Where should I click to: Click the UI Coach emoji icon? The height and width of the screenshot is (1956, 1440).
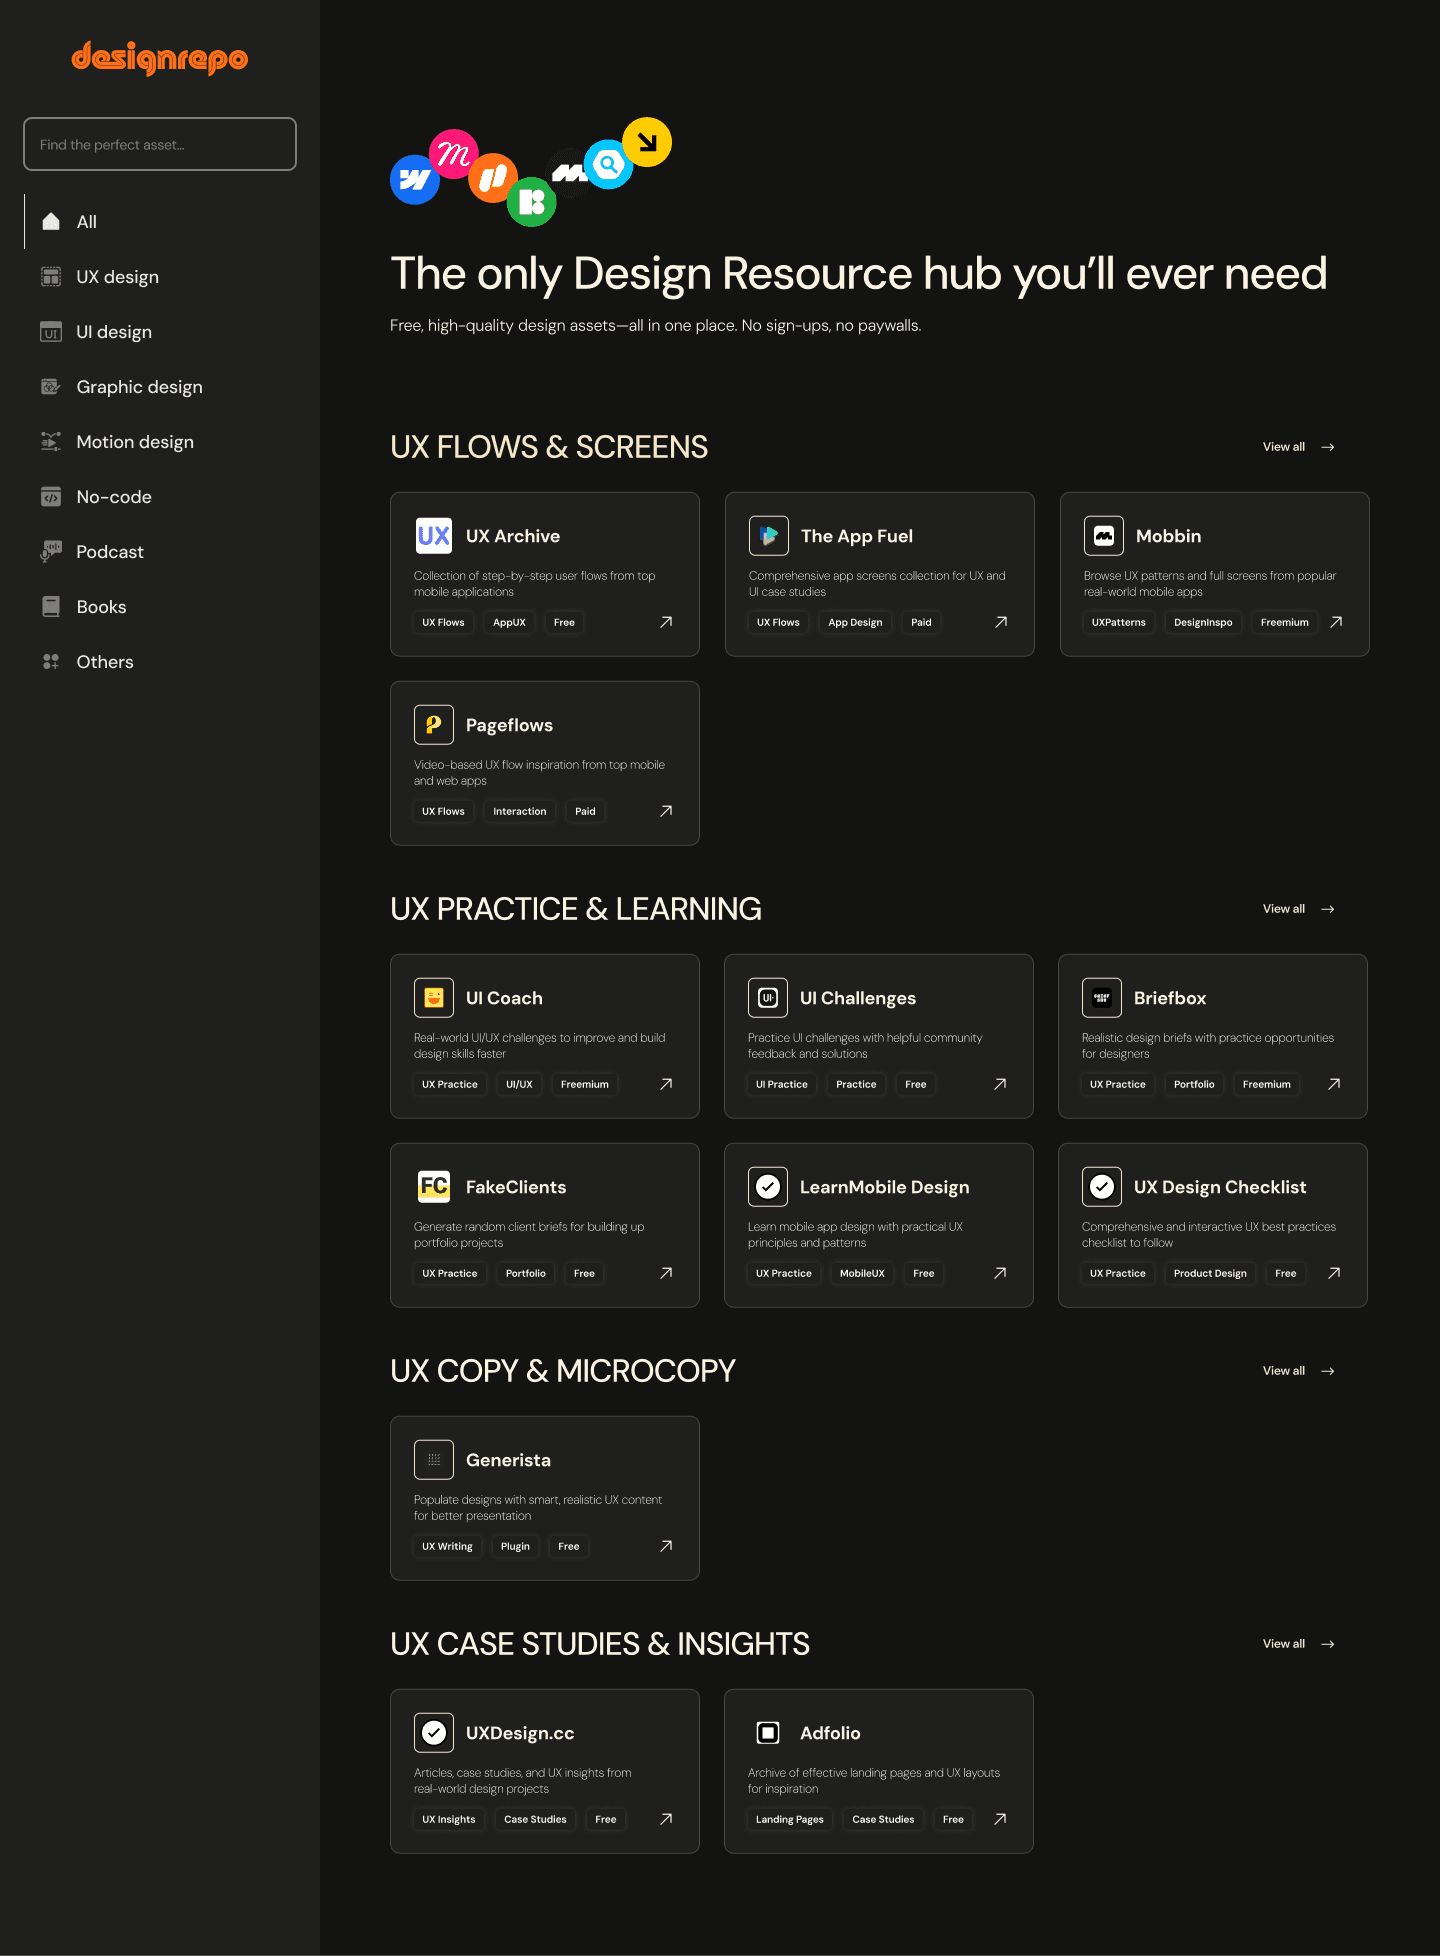pos(434,998)
